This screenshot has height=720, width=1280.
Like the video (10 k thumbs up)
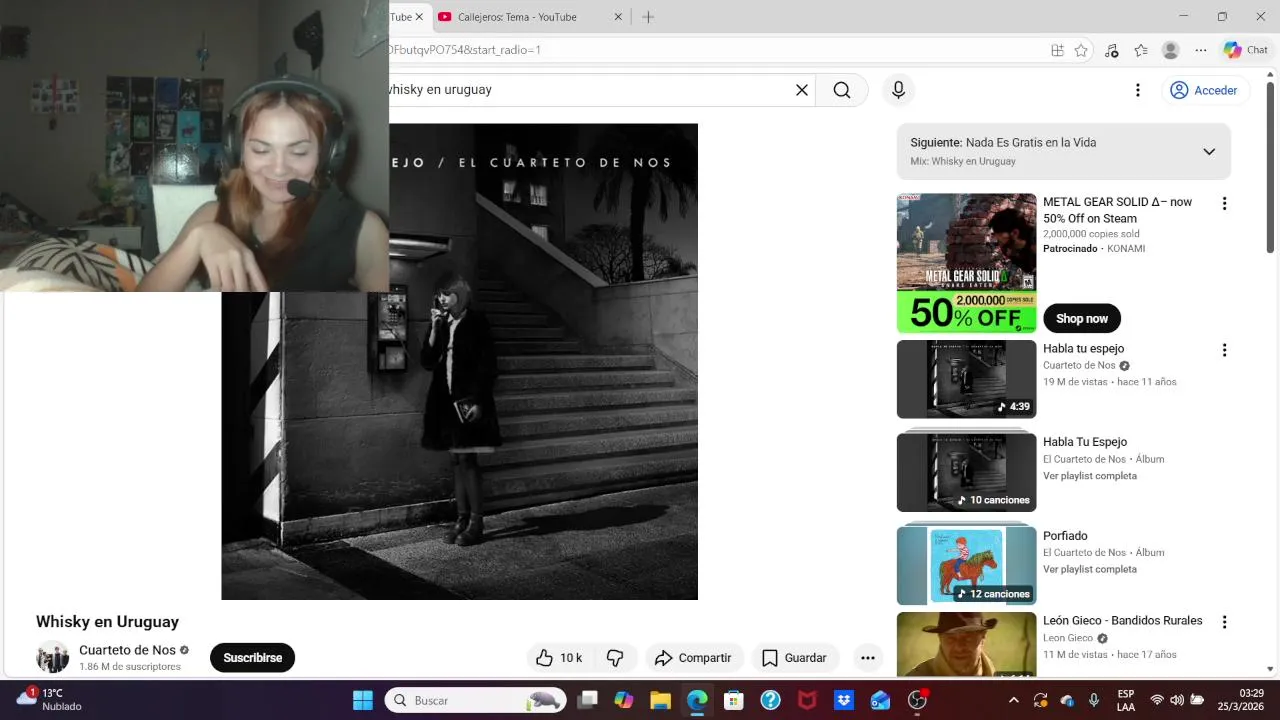coord(558,658)
